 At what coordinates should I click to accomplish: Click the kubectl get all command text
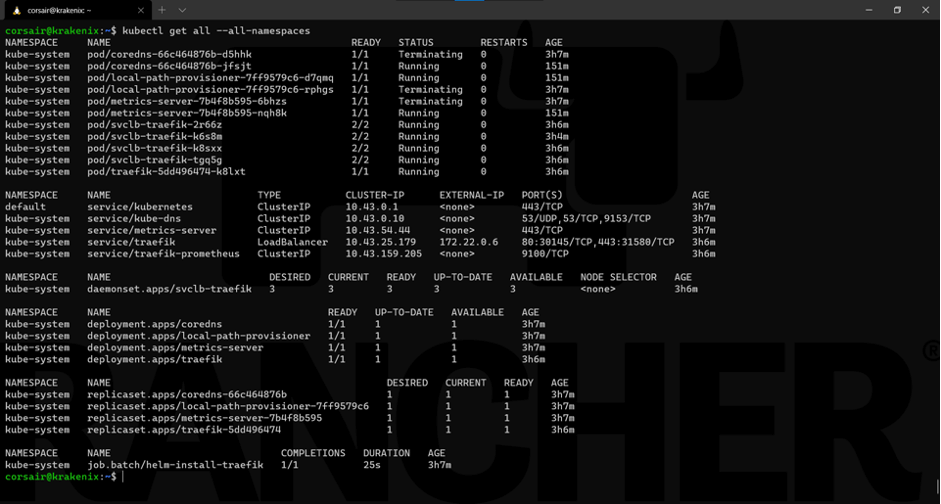[x=216, y=31]
